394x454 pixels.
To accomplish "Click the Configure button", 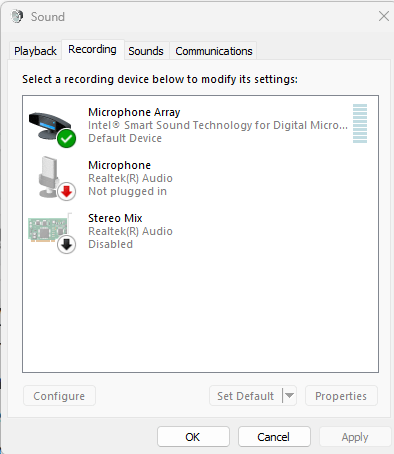I will pos(59,396).
